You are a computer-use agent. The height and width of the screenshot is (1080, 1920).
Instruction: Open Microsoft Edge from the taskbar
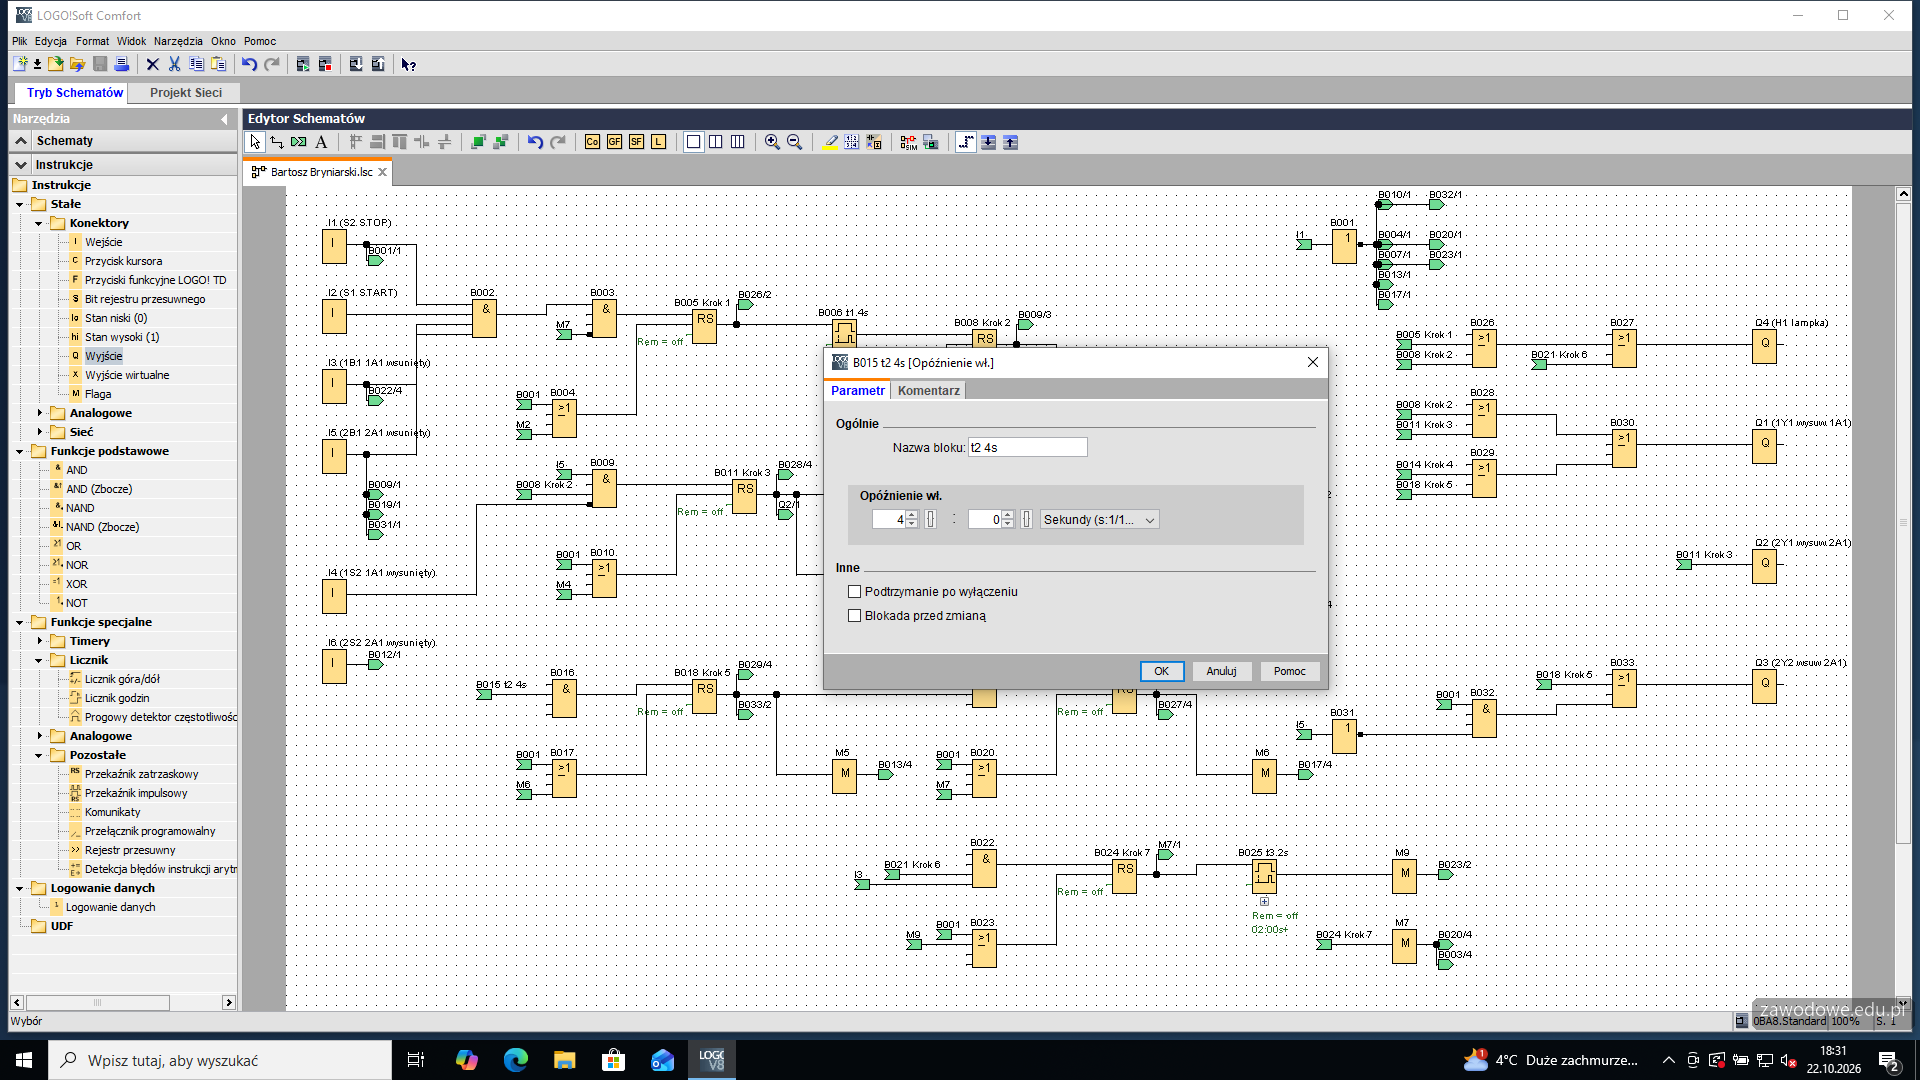click(x=515, y=1060)
